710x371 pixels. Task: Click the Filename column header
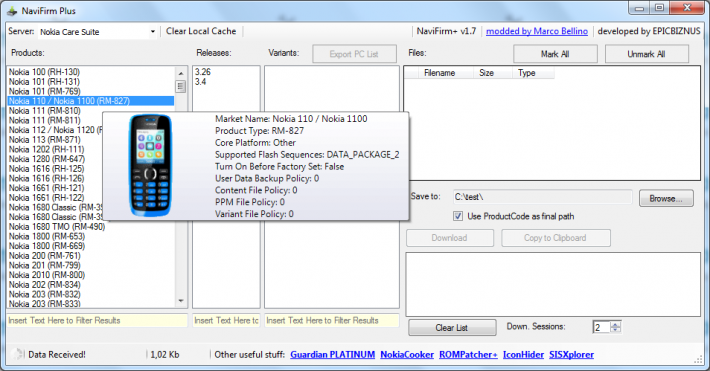point(439,73)
